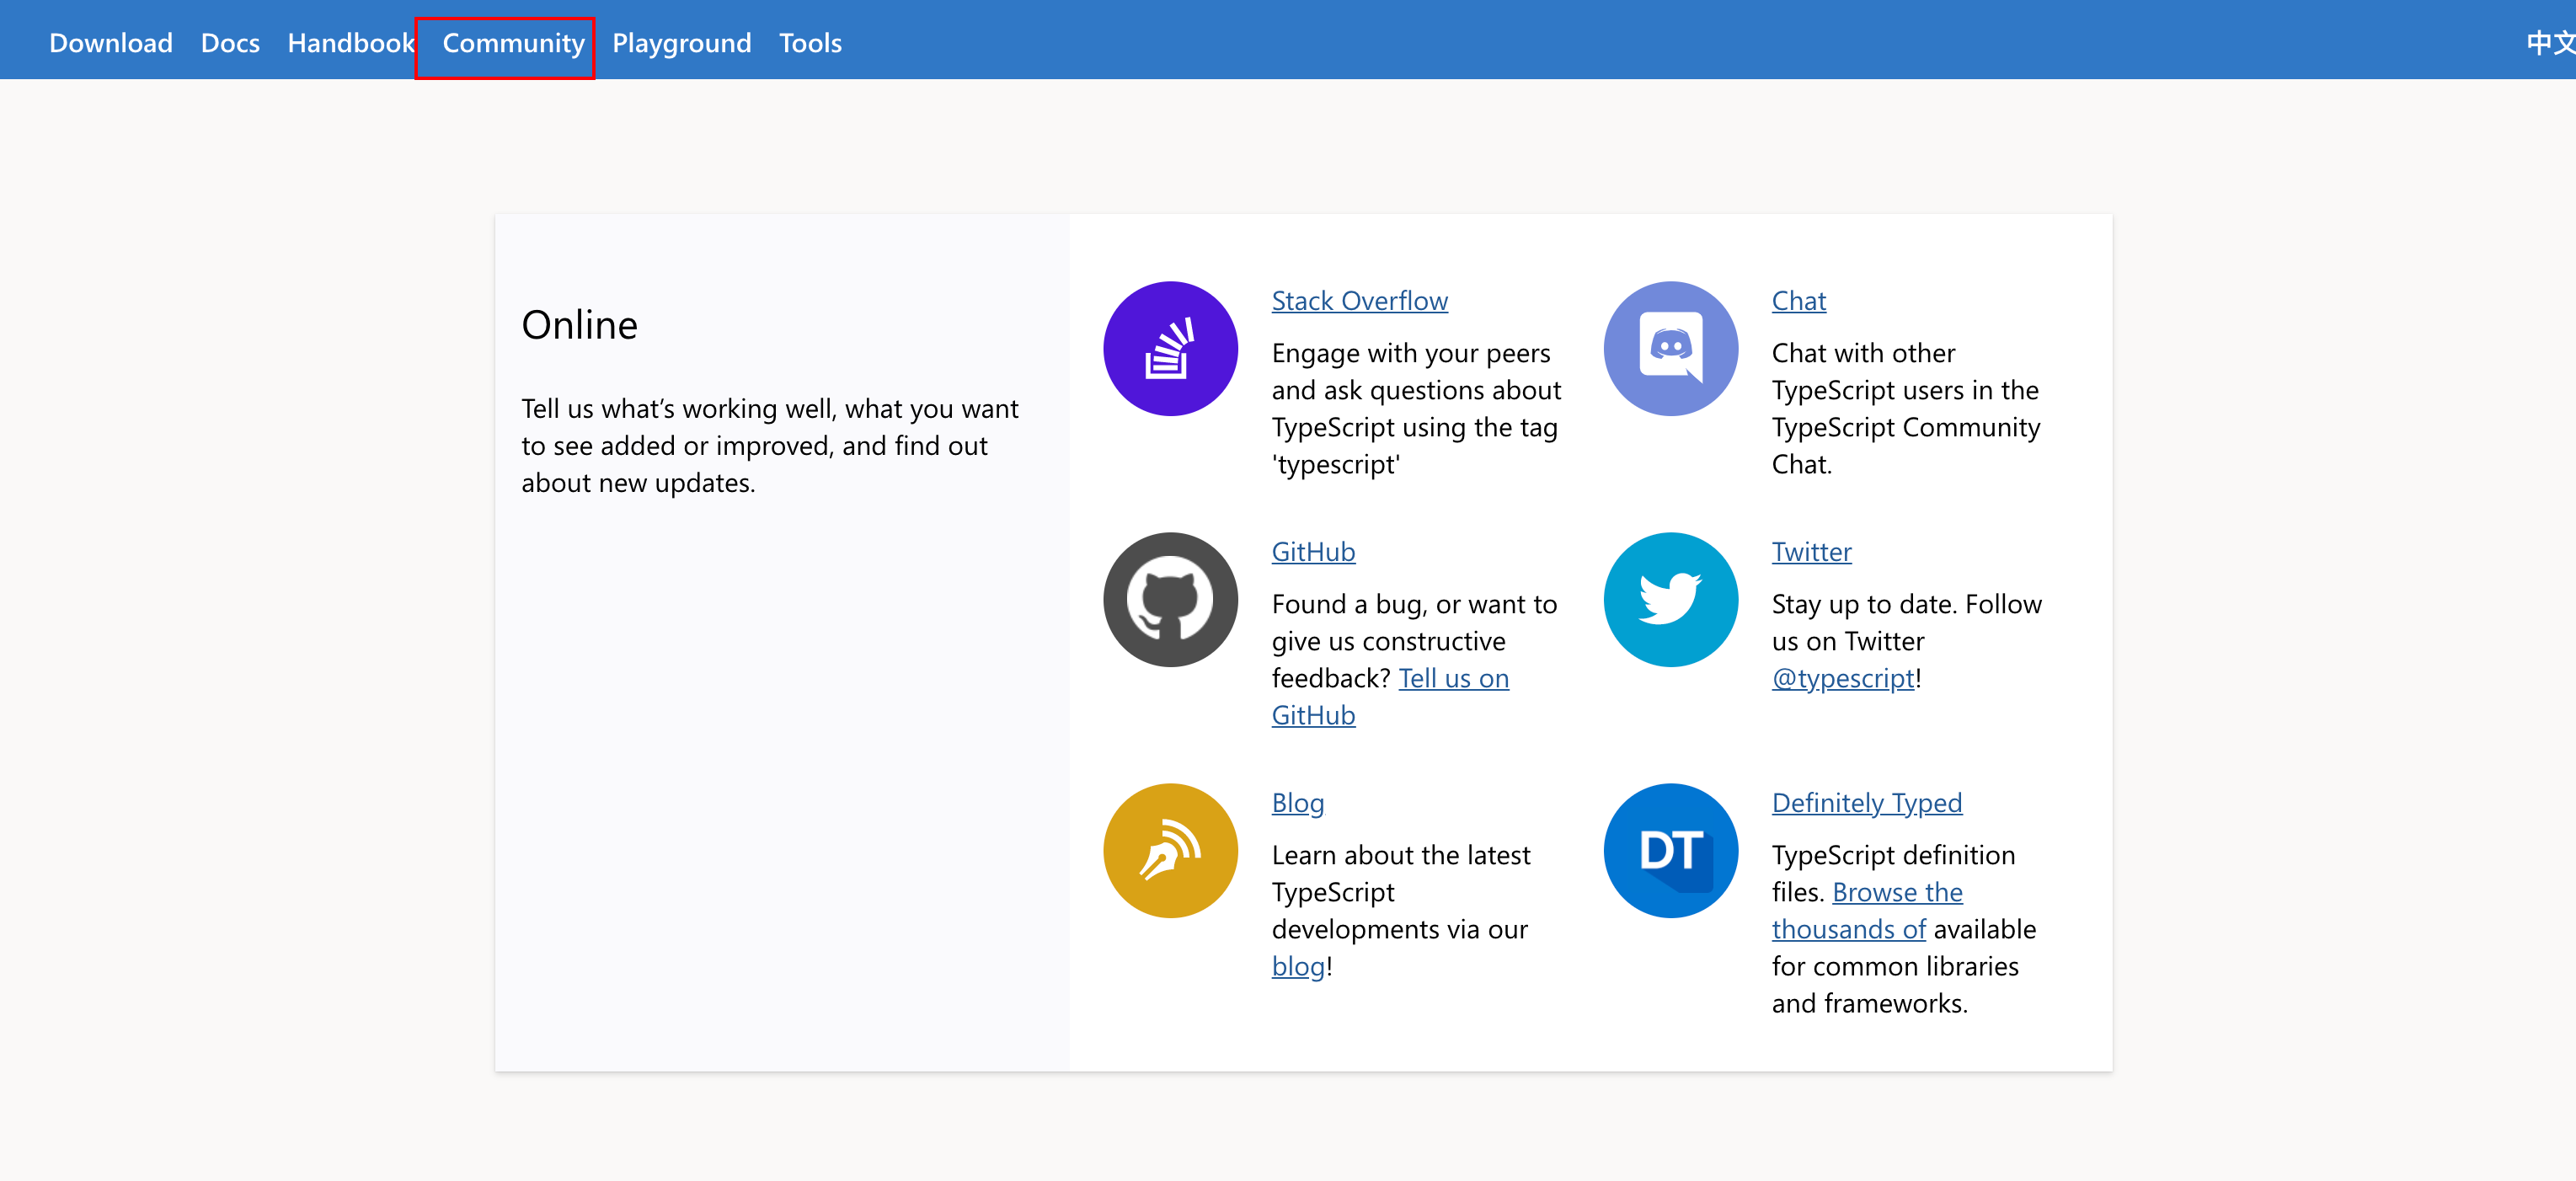This screenshot has width=2576, height=1181.
Task: Switch language with the 中文 link
Action: coord(2548,43)
